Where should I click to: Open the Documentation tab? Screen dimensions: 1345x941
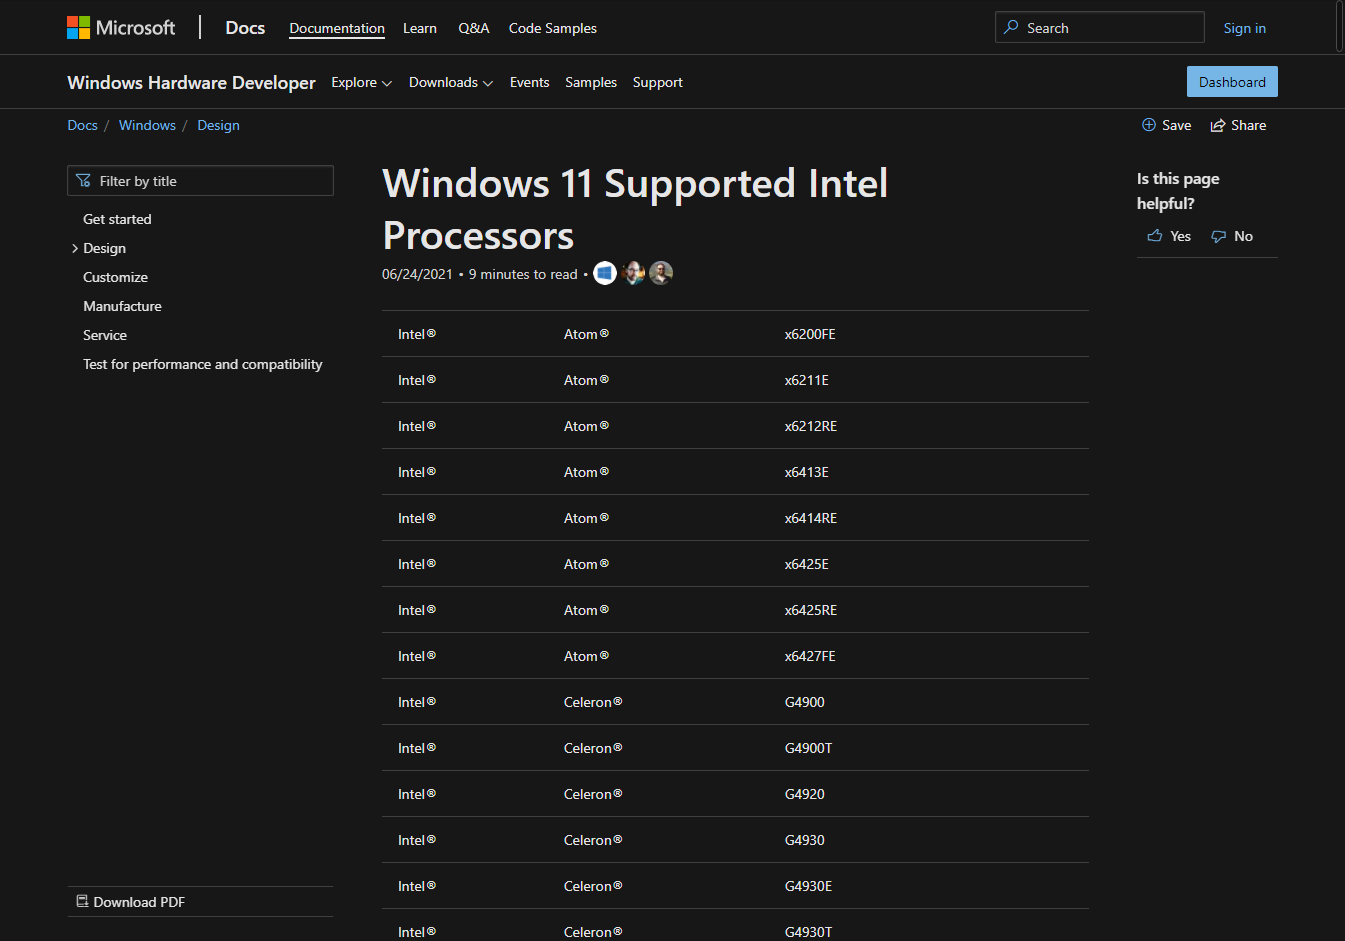coord(337,28)
